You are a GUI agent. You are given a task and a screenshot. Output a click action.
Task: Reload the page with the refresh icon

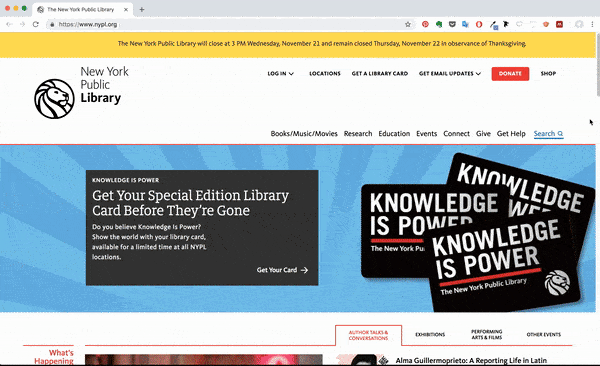point(36,25)
